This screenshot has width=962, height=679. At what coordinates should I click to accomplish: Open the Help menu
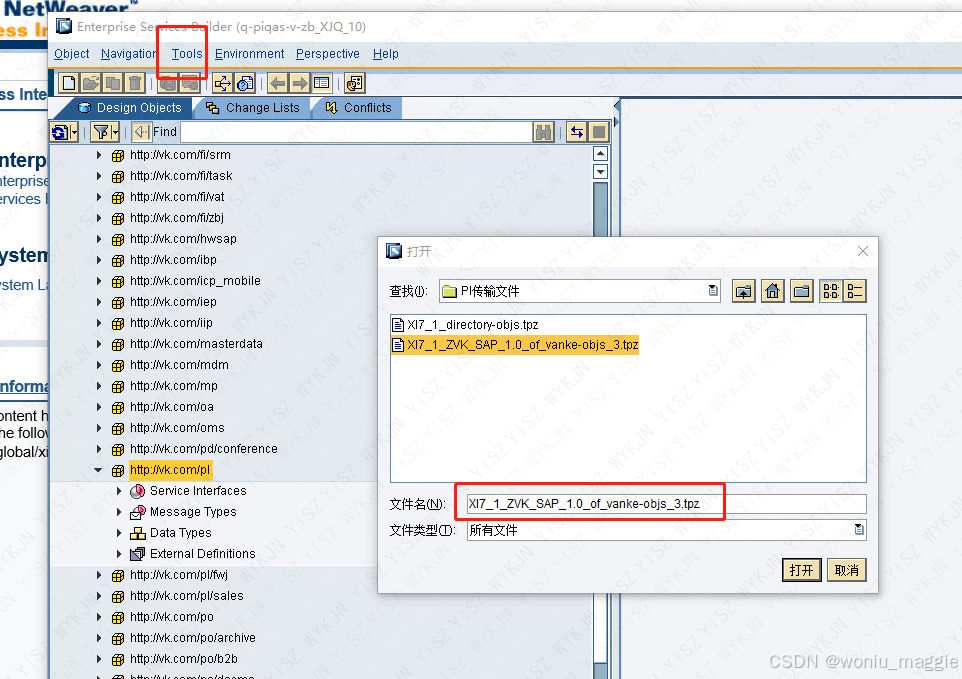tap(385, 54)
